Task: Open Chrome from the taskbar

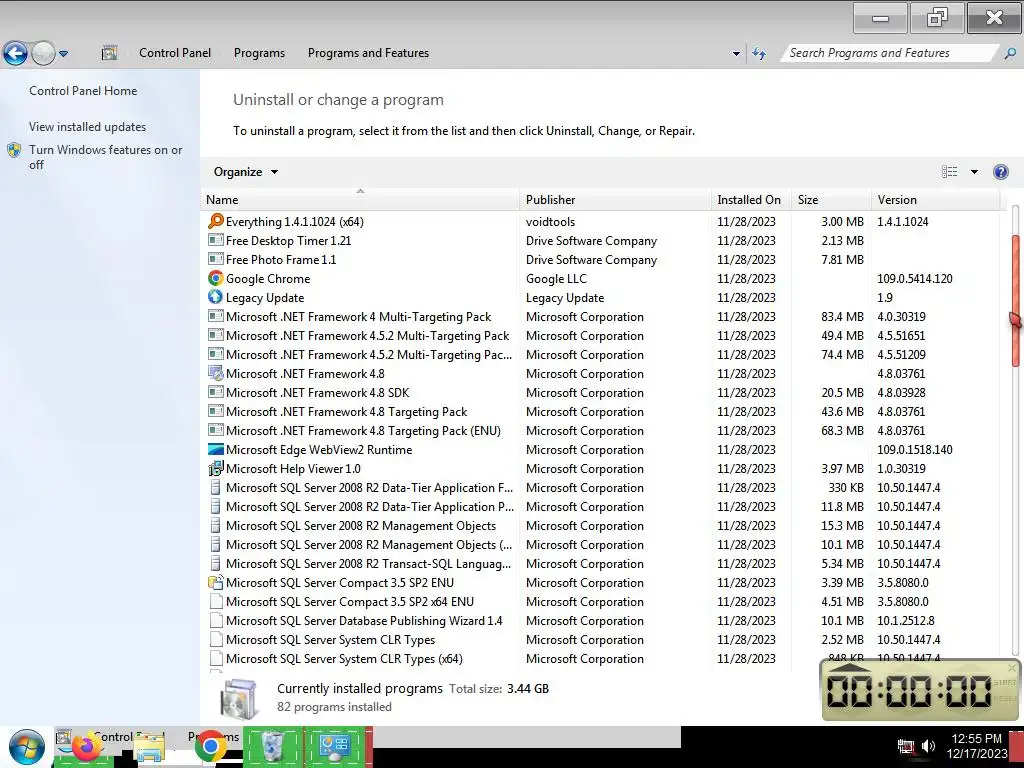Action: [x=210, y=747]
